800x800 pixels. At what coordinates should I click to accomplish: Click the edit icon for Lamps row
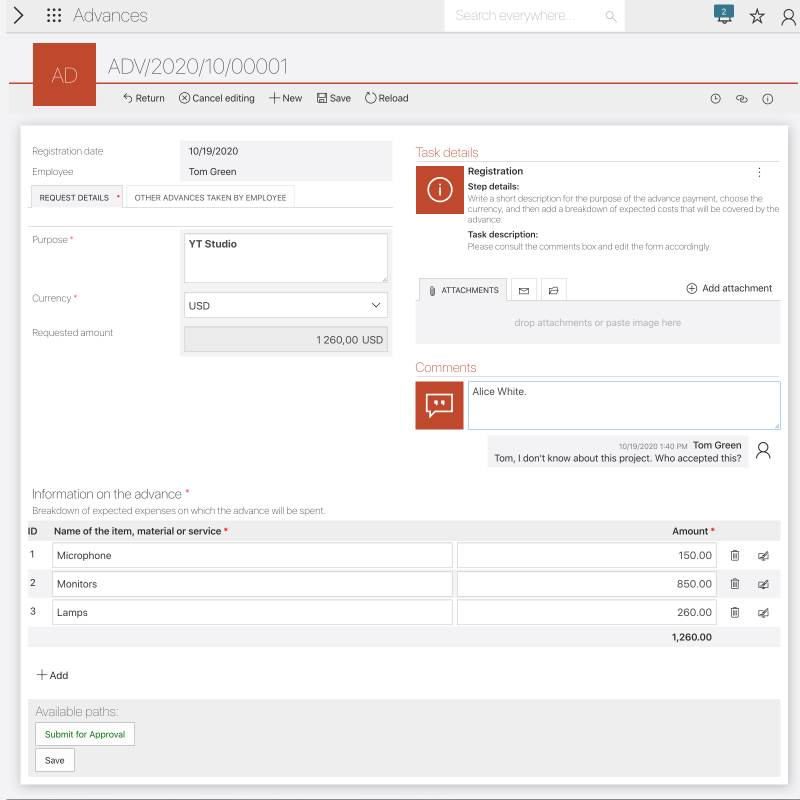coord(764,612)
